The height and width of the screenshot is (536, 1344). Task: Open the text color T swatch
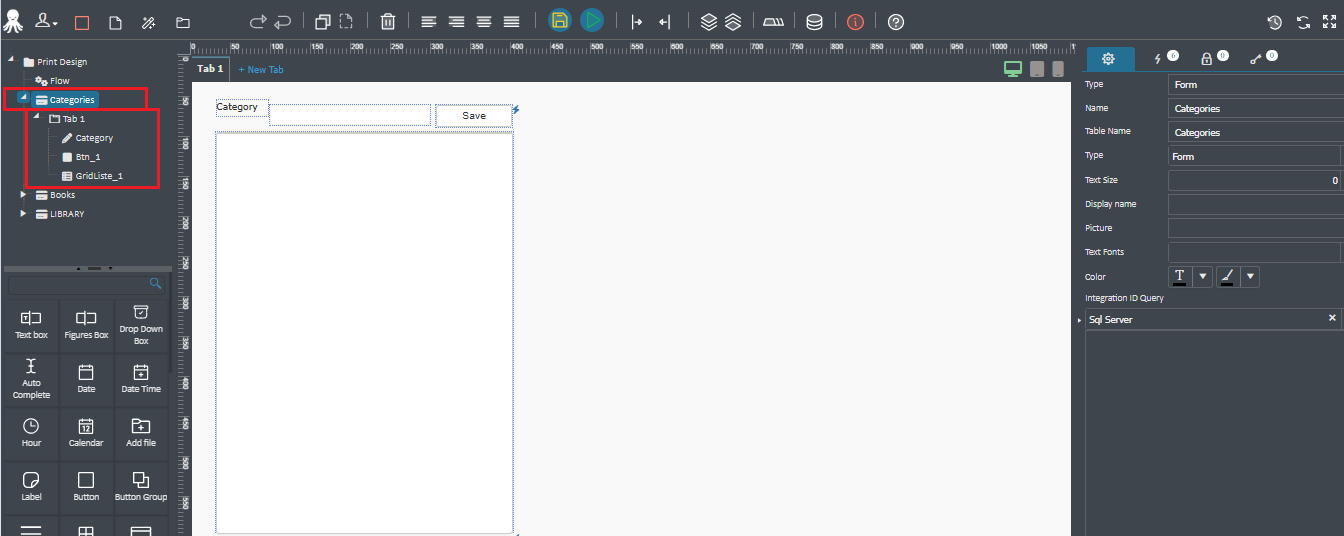1180,276
